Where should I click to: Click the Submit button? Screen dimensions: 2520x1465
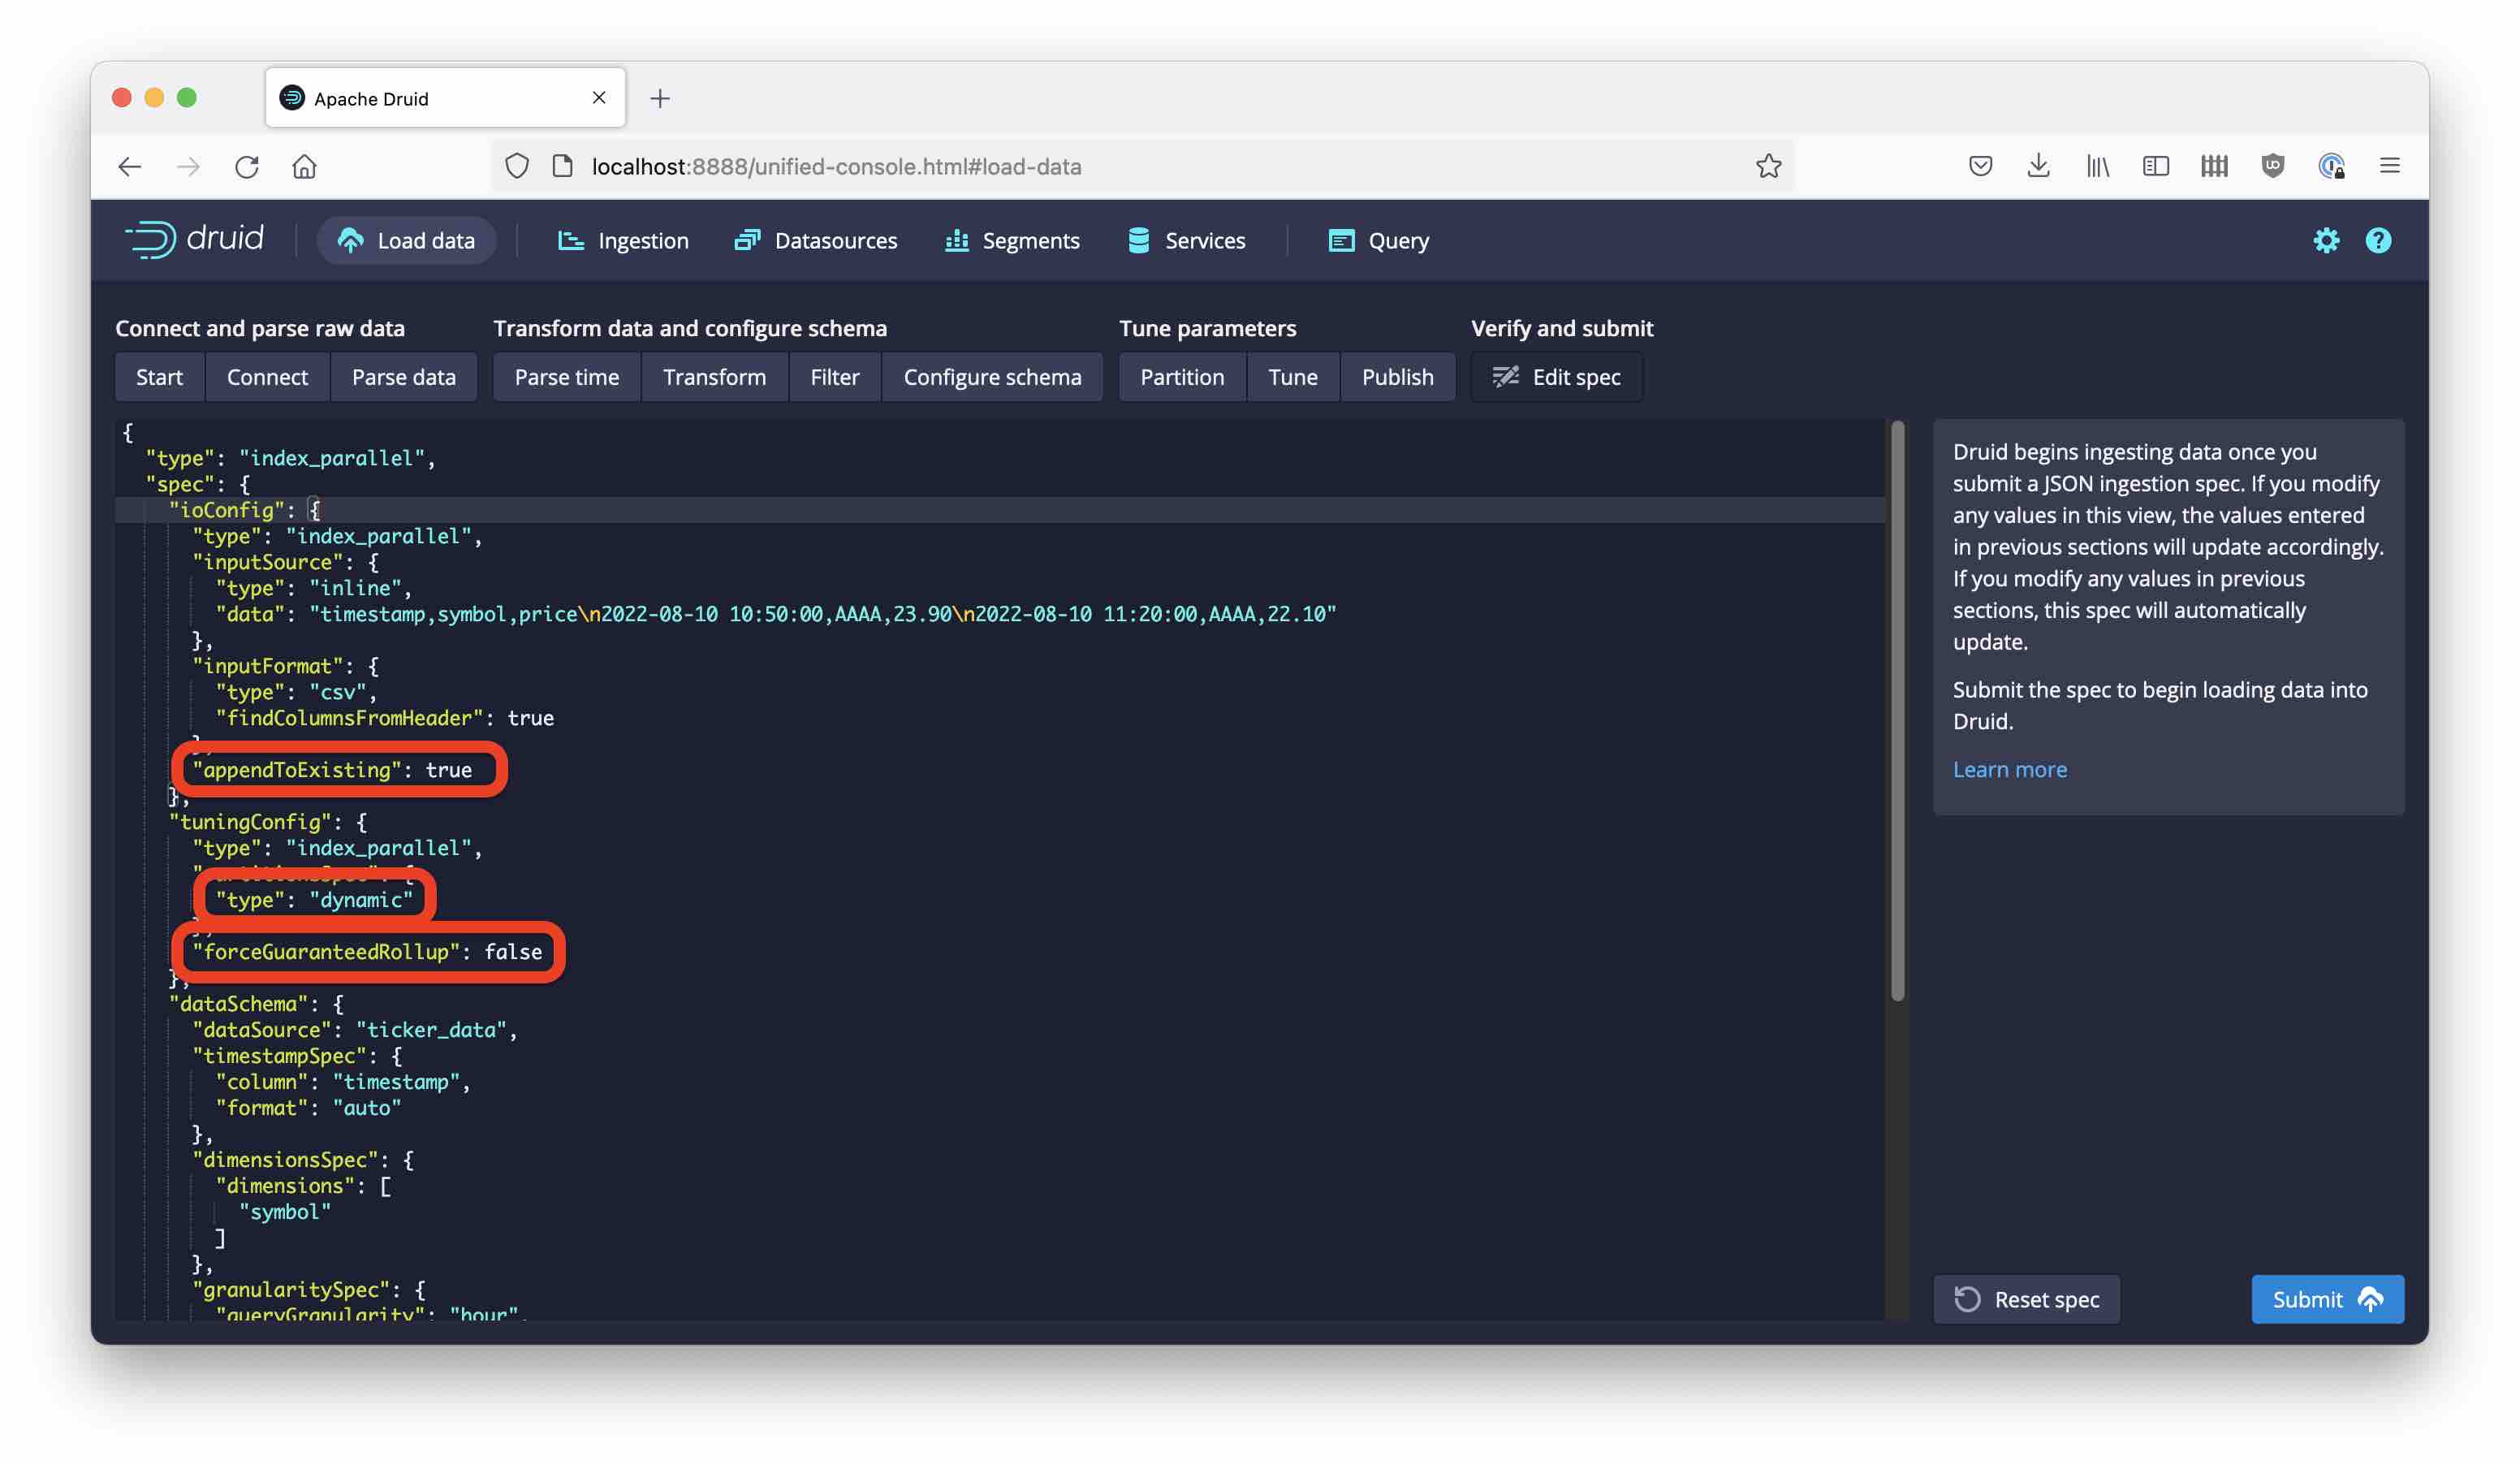(x=2326, y=1299)
